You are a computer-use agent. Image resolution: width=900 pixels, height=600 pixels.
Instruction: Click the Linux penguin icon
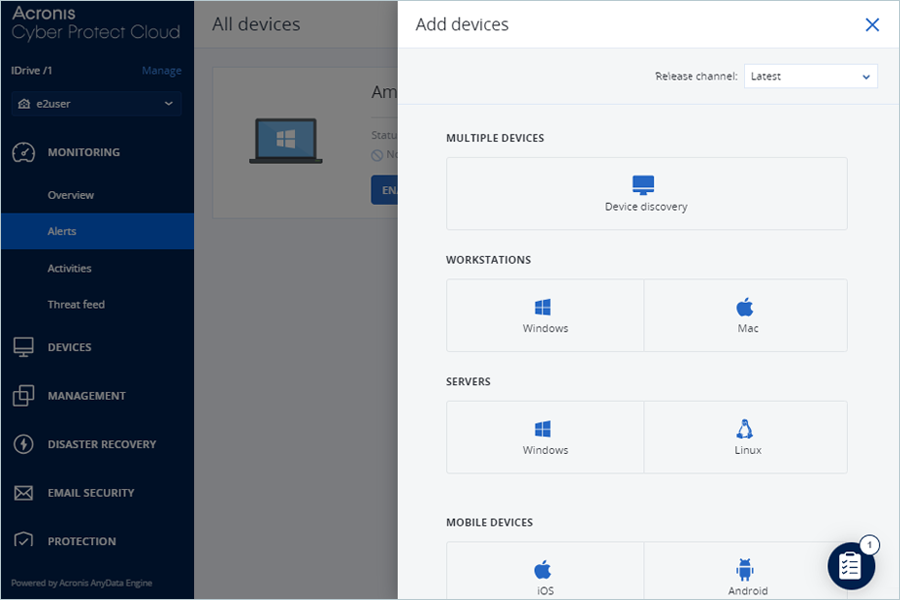pyautogui.click(x=744, y=429)
